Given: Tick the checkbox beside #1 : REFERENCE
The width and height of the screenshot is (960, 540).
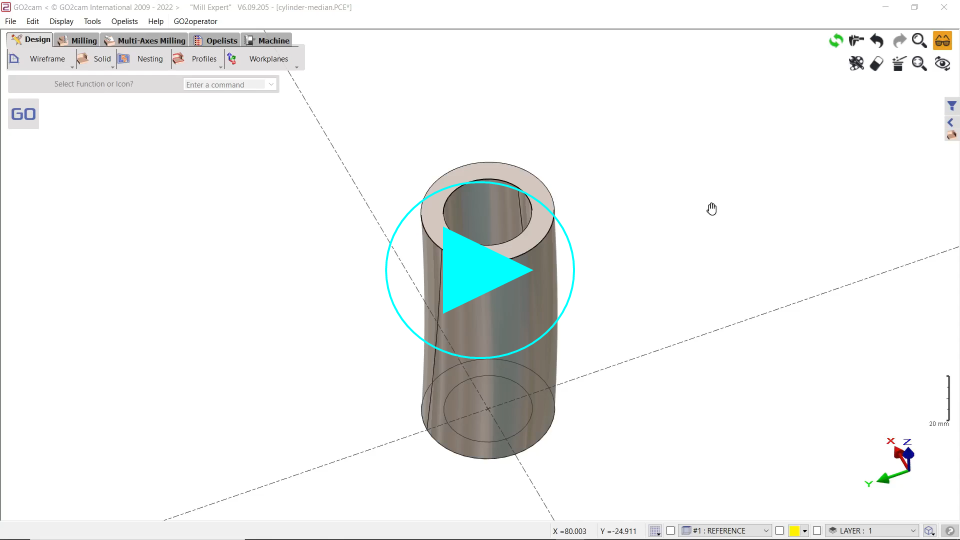Looking at the screenshot, I should pyautogui.click(x=671, y=531).
